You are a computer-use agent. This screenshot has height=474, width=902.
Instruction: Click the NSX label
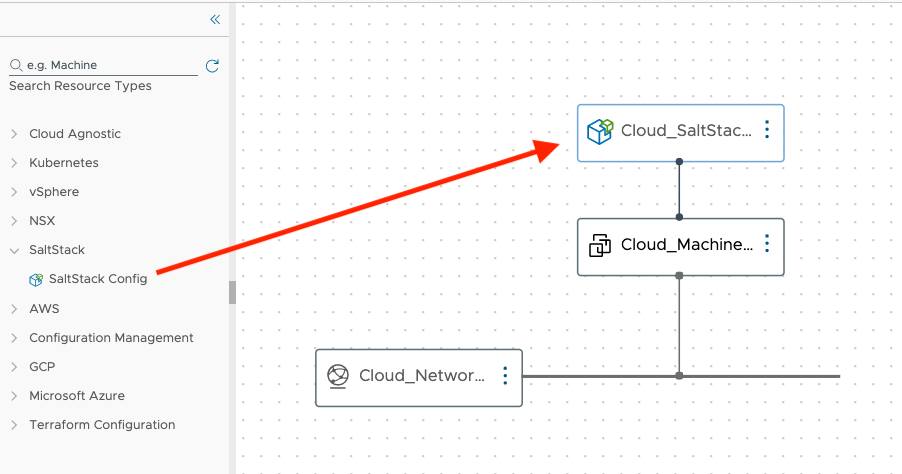pyautogui.click(x=42, y=221)
